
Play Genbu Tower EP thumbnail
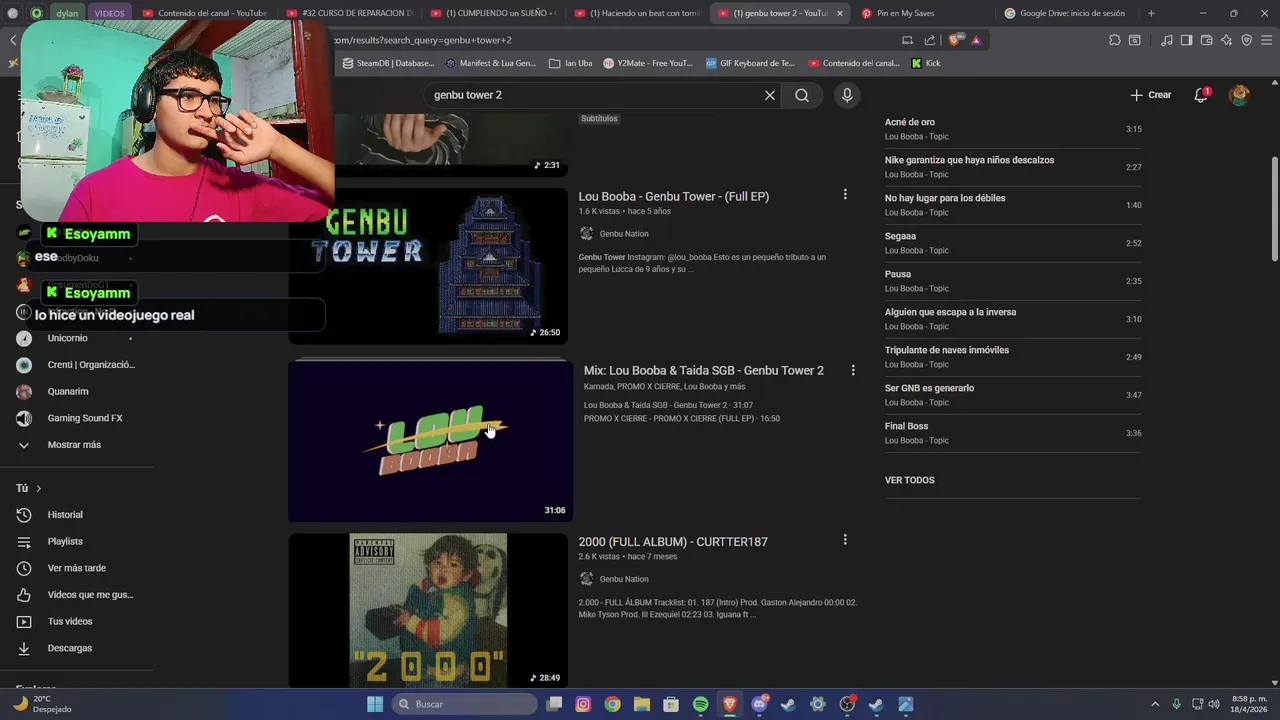coord(428,266)
